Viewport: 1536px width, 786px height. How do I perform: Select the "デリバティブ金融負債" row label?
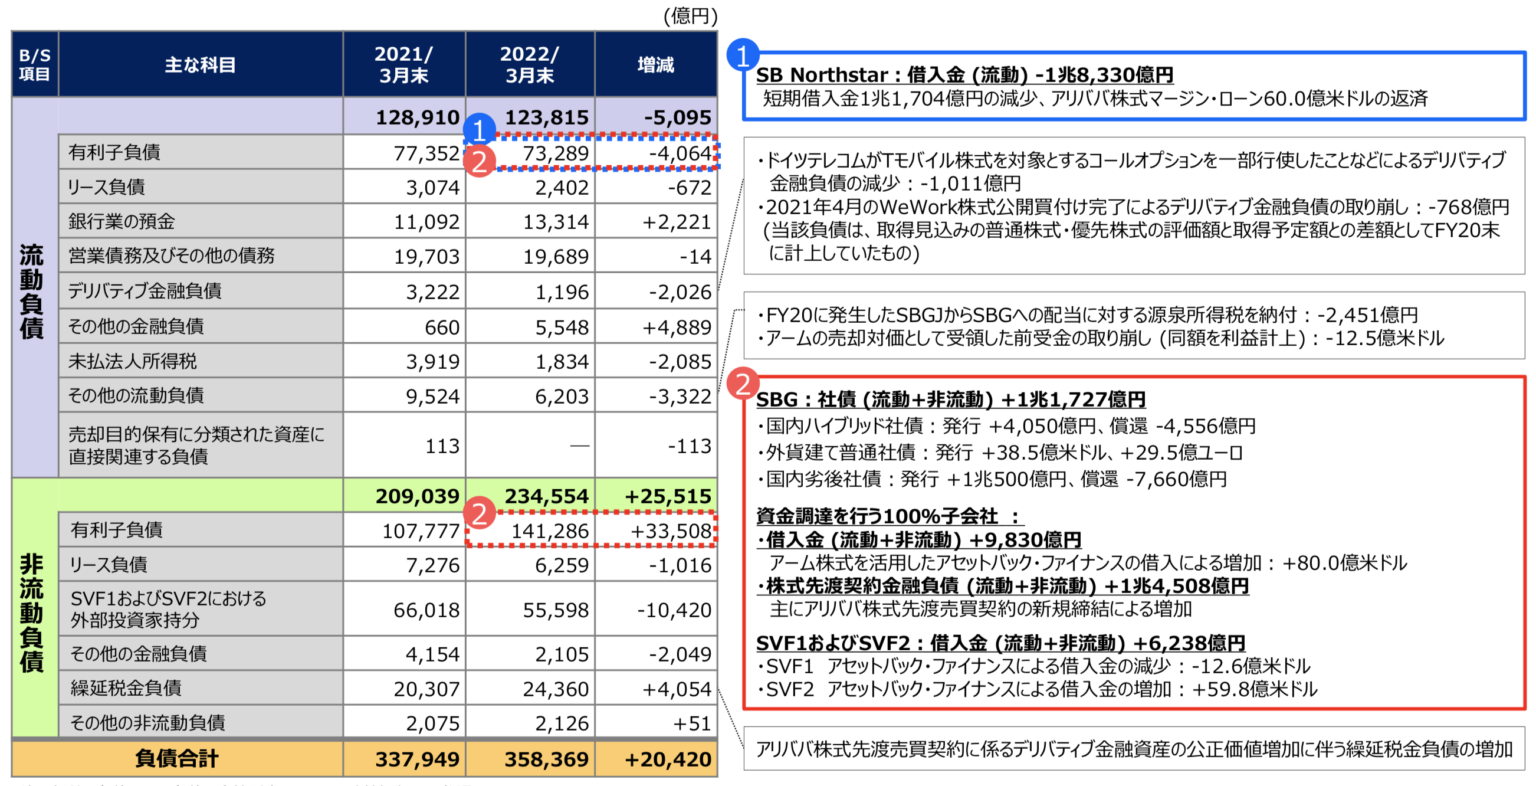145,291
